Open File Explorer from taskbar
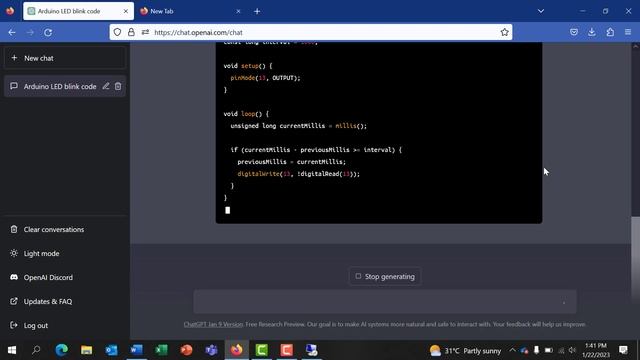The image size is (640, 360). click(x=87, y=350)
